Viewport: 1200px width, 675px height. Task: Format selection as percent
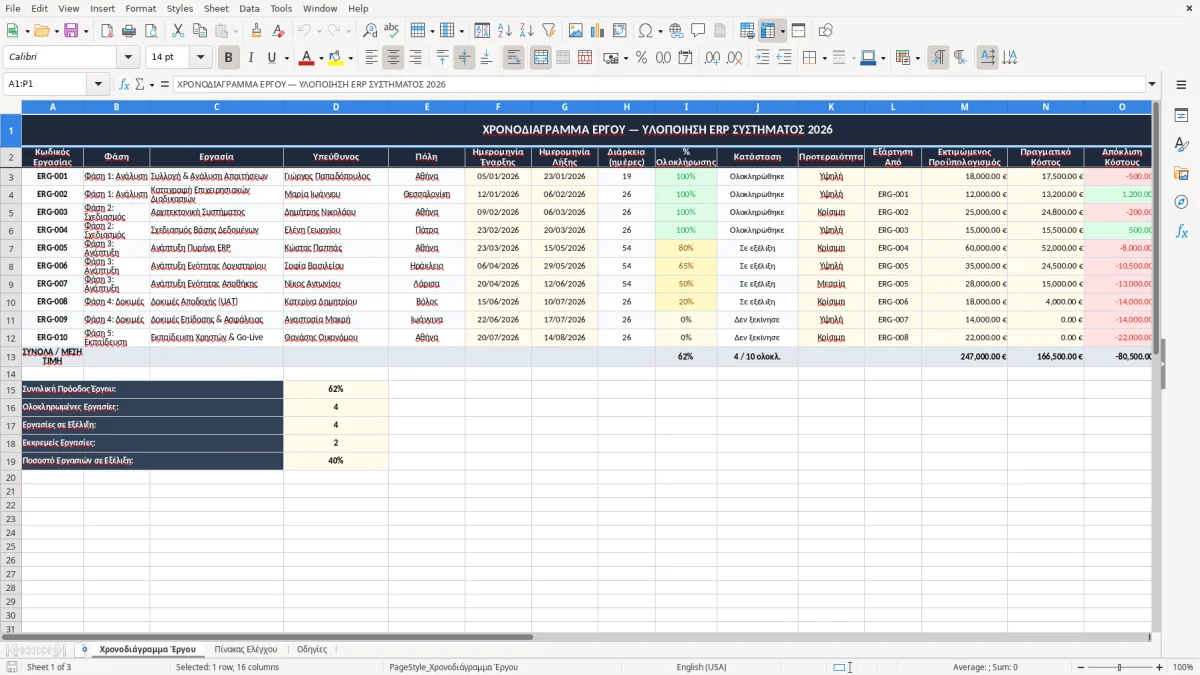tap(641, 58)
